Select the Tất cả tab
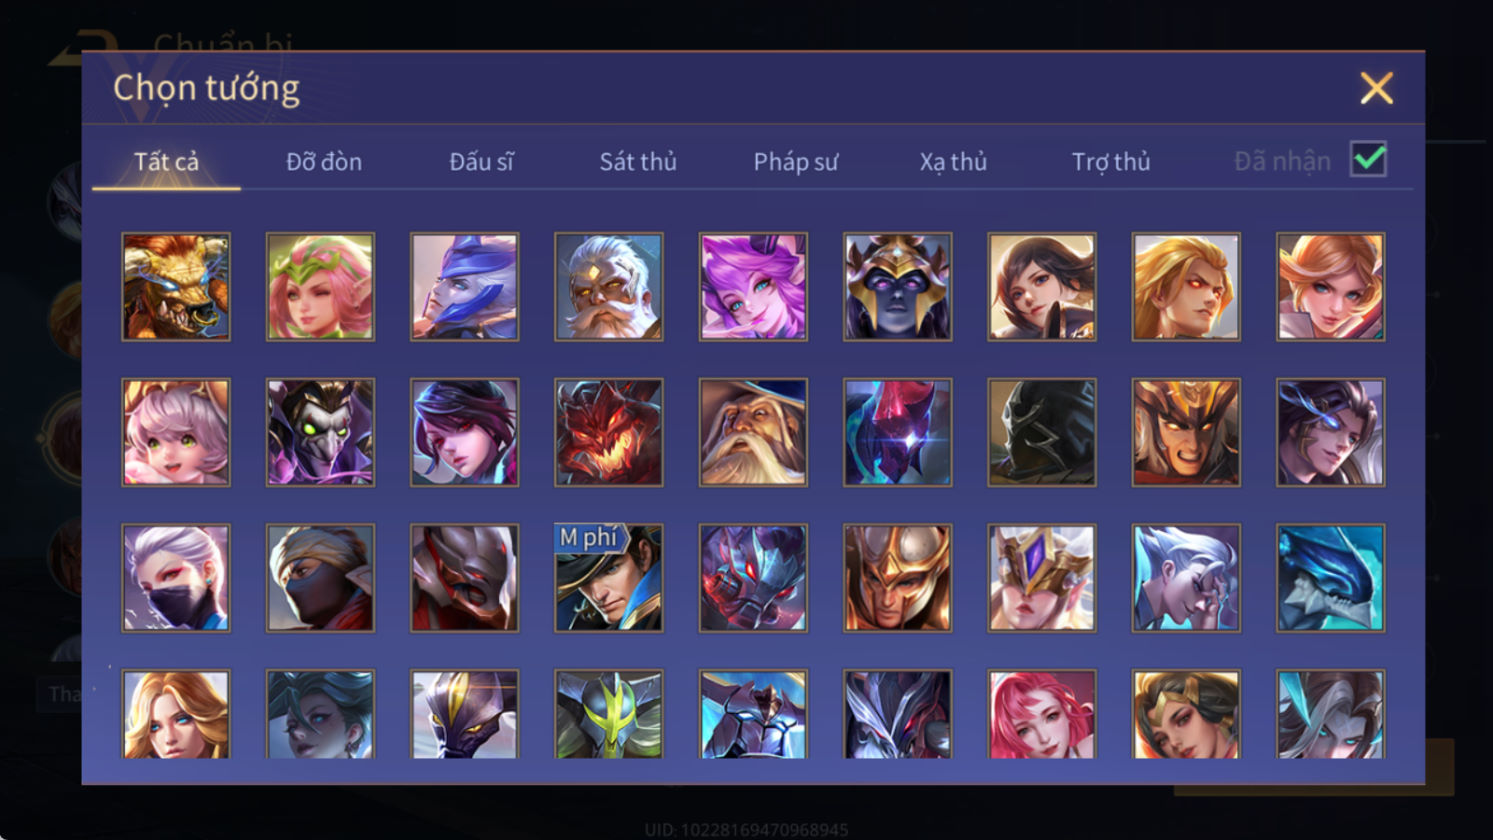Viewport: 1493px width, 840px height. (x=166, y=161)
